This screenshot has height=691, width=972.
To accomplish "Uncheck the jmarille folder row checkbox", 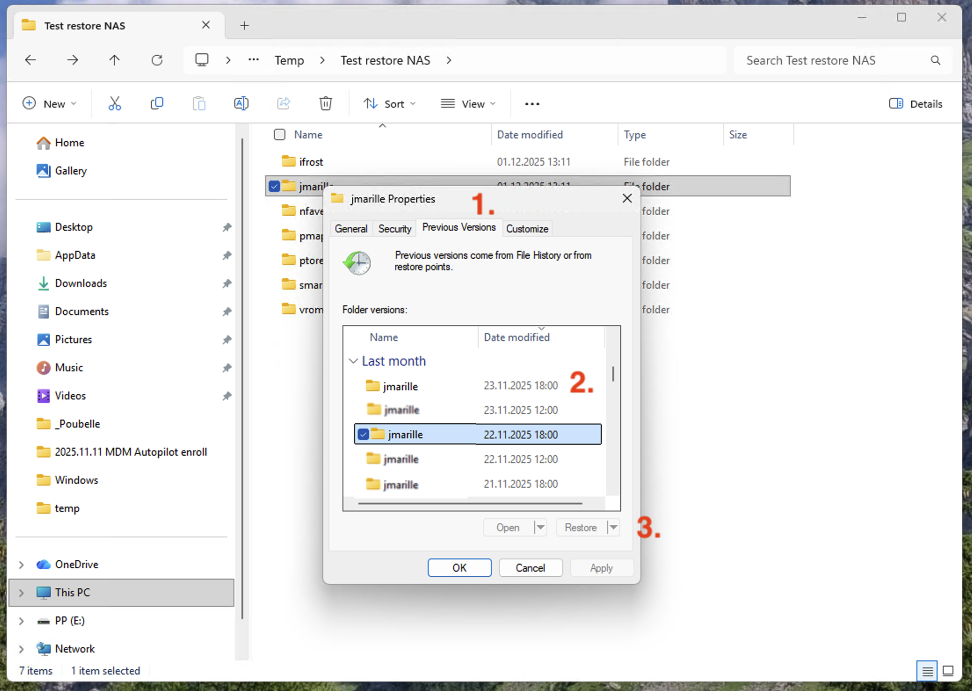I will coord(274,186).
